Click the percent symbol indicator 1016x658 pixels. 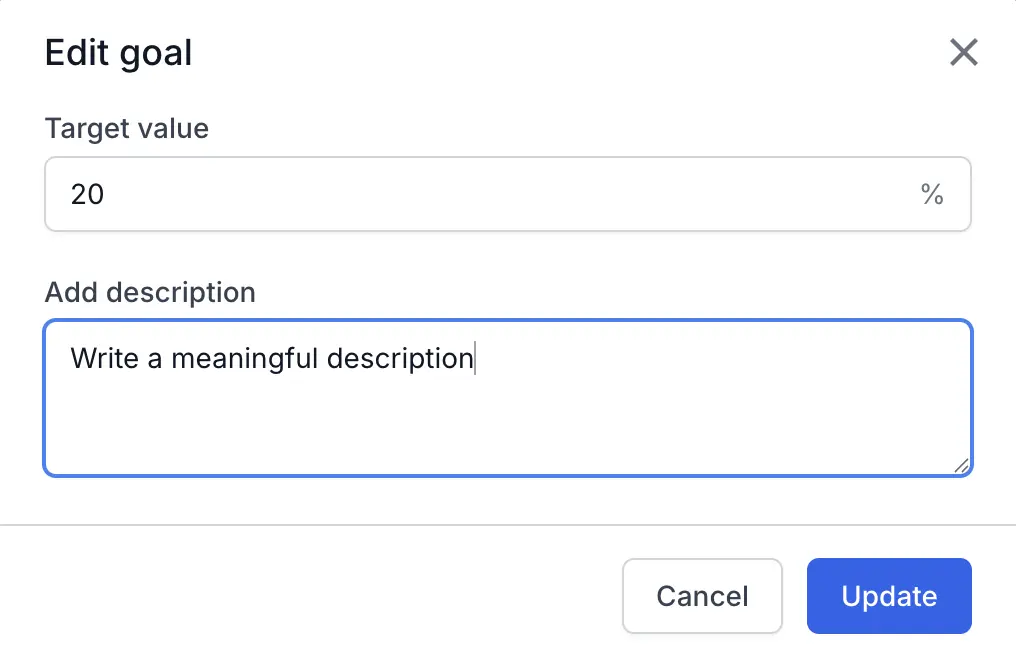pos(933,194)
